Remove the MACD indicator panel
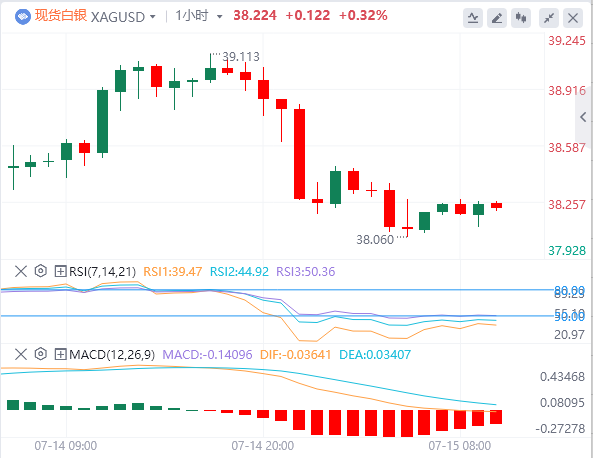 pos(21,354)
